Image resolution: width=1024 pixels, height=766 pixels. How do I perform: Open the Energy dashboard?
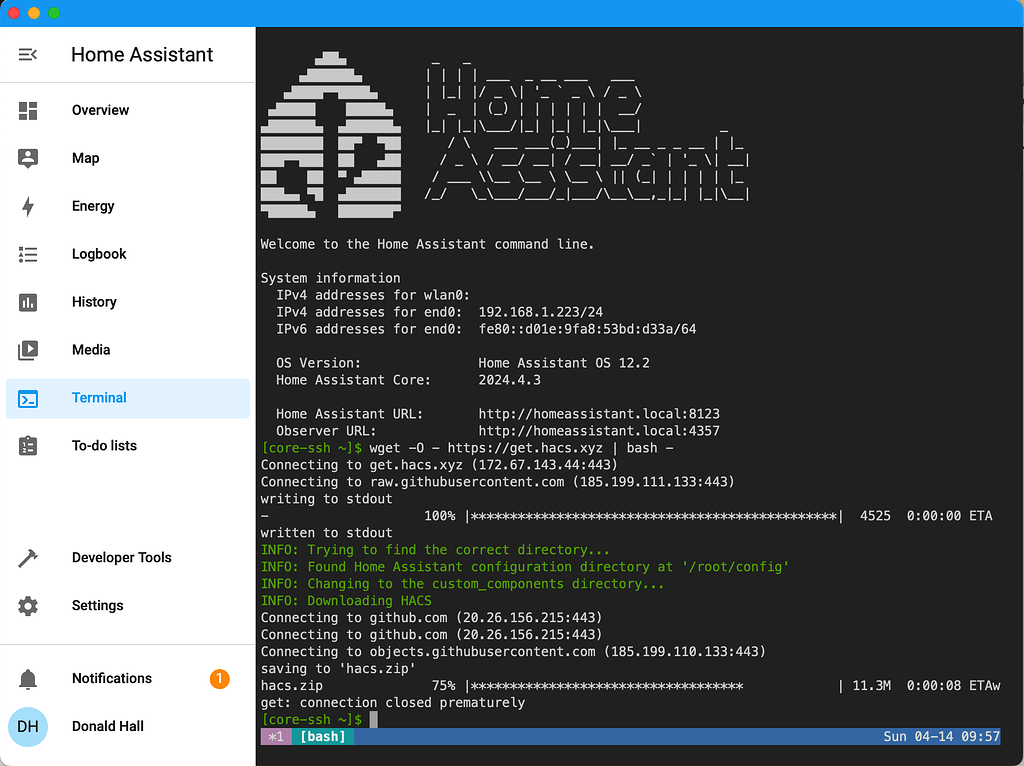click(x=127, y=206)
